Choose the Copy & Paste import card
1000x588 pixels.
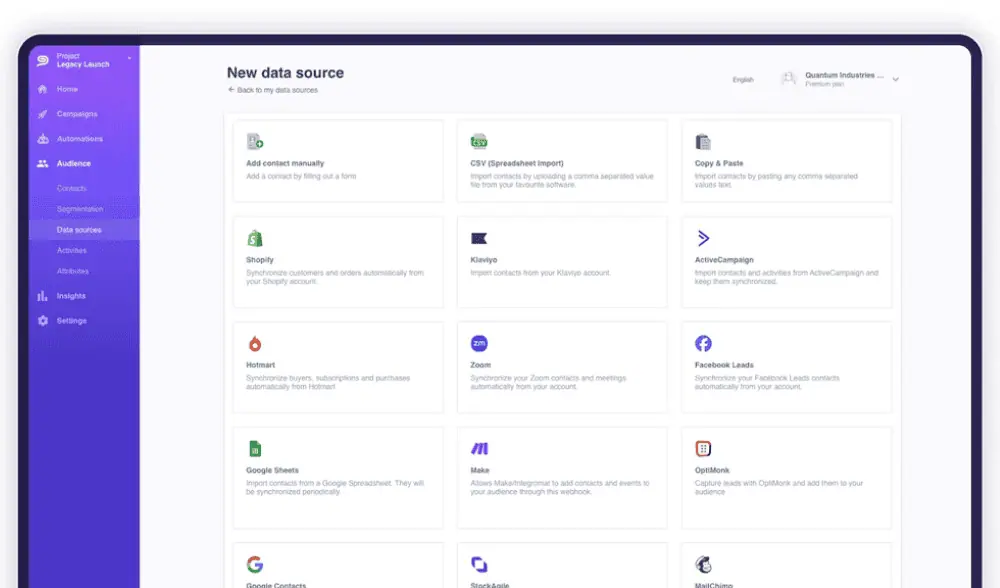click(x=786, y=162)
